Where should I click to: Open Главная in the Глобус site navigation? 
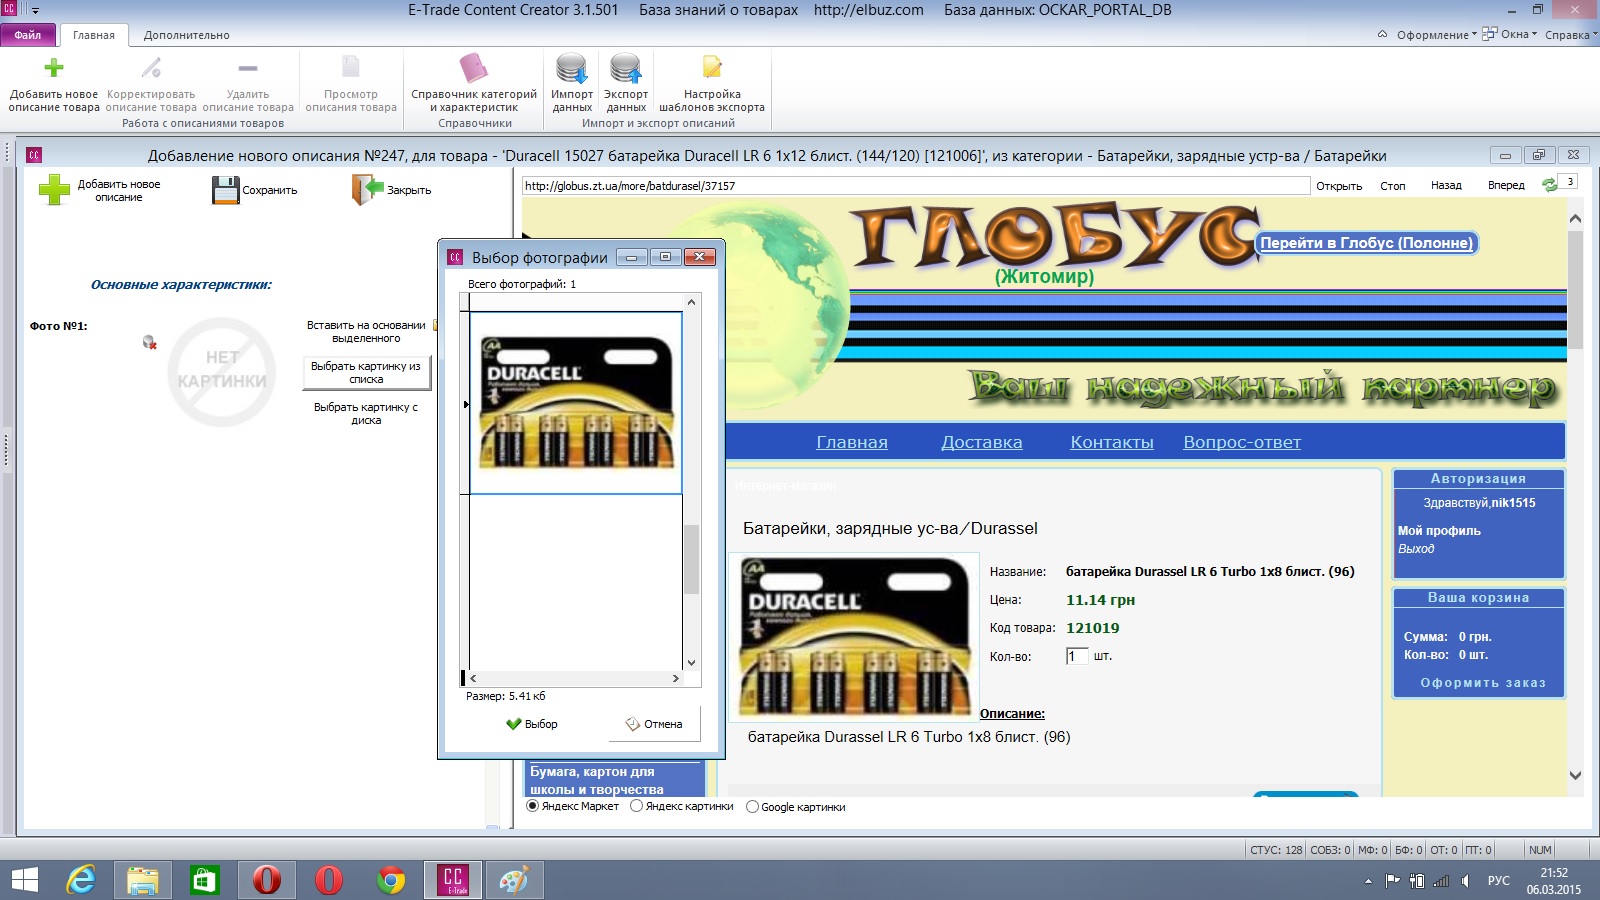tap(852, 442)
